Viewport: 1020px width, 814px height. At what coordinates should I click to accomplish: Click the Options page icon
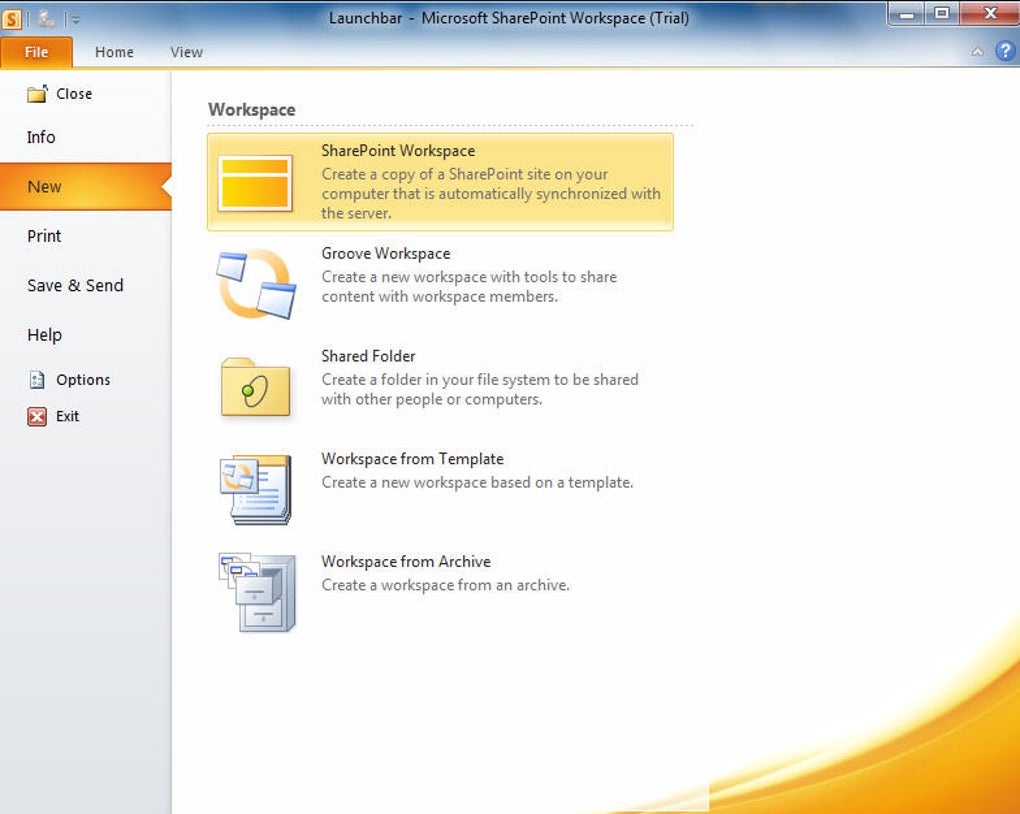37,379
